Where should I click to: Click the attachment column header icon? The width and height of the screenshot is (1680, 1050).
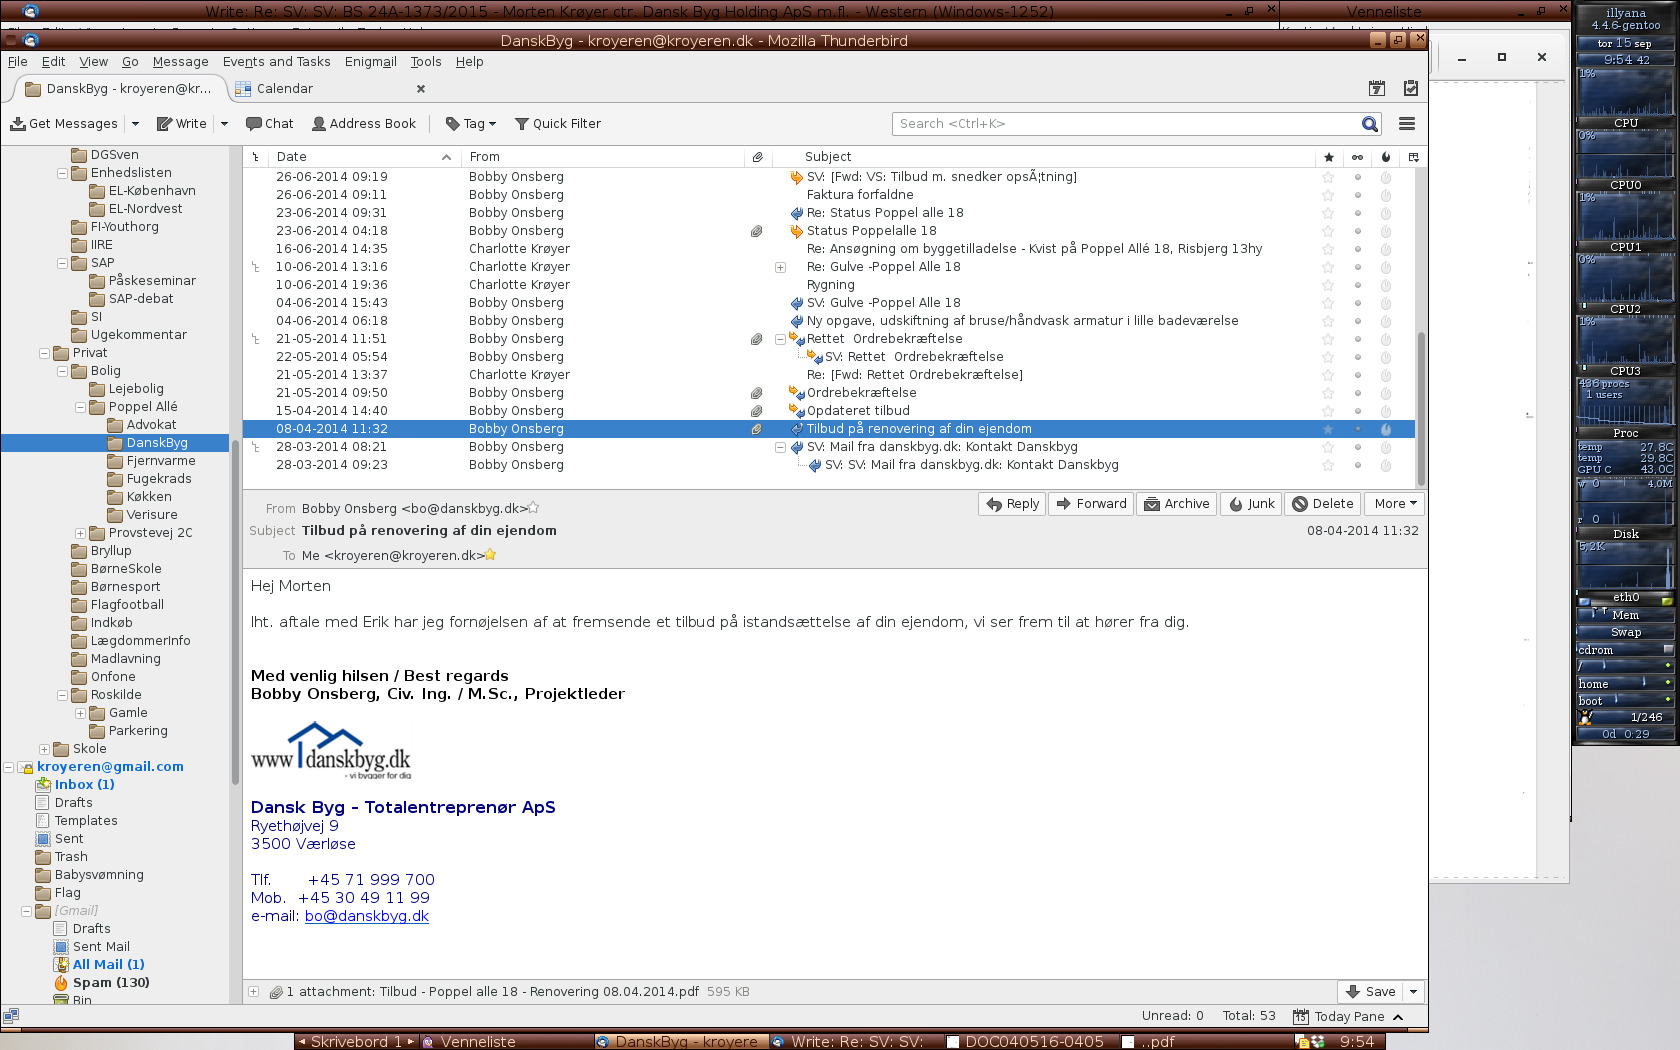point(758,157)
